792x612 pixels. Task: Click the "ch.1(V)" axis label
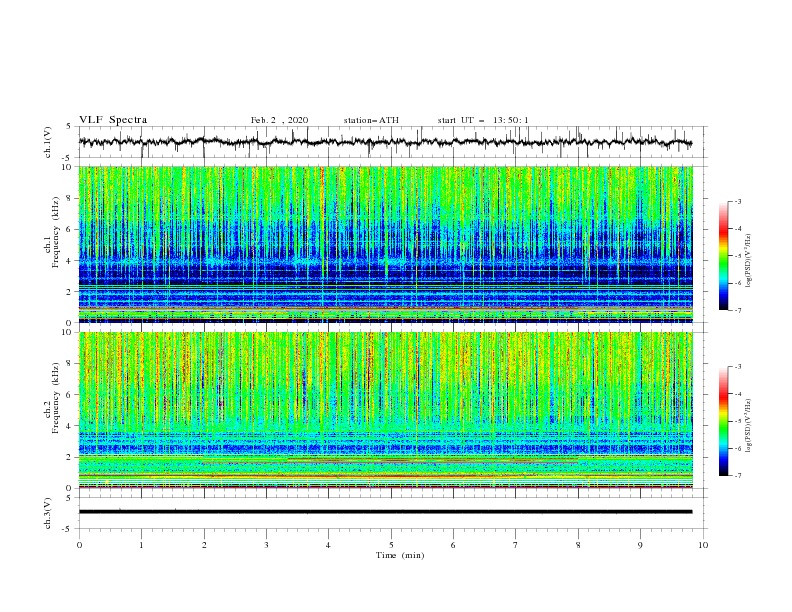click(x=48, y=142)
